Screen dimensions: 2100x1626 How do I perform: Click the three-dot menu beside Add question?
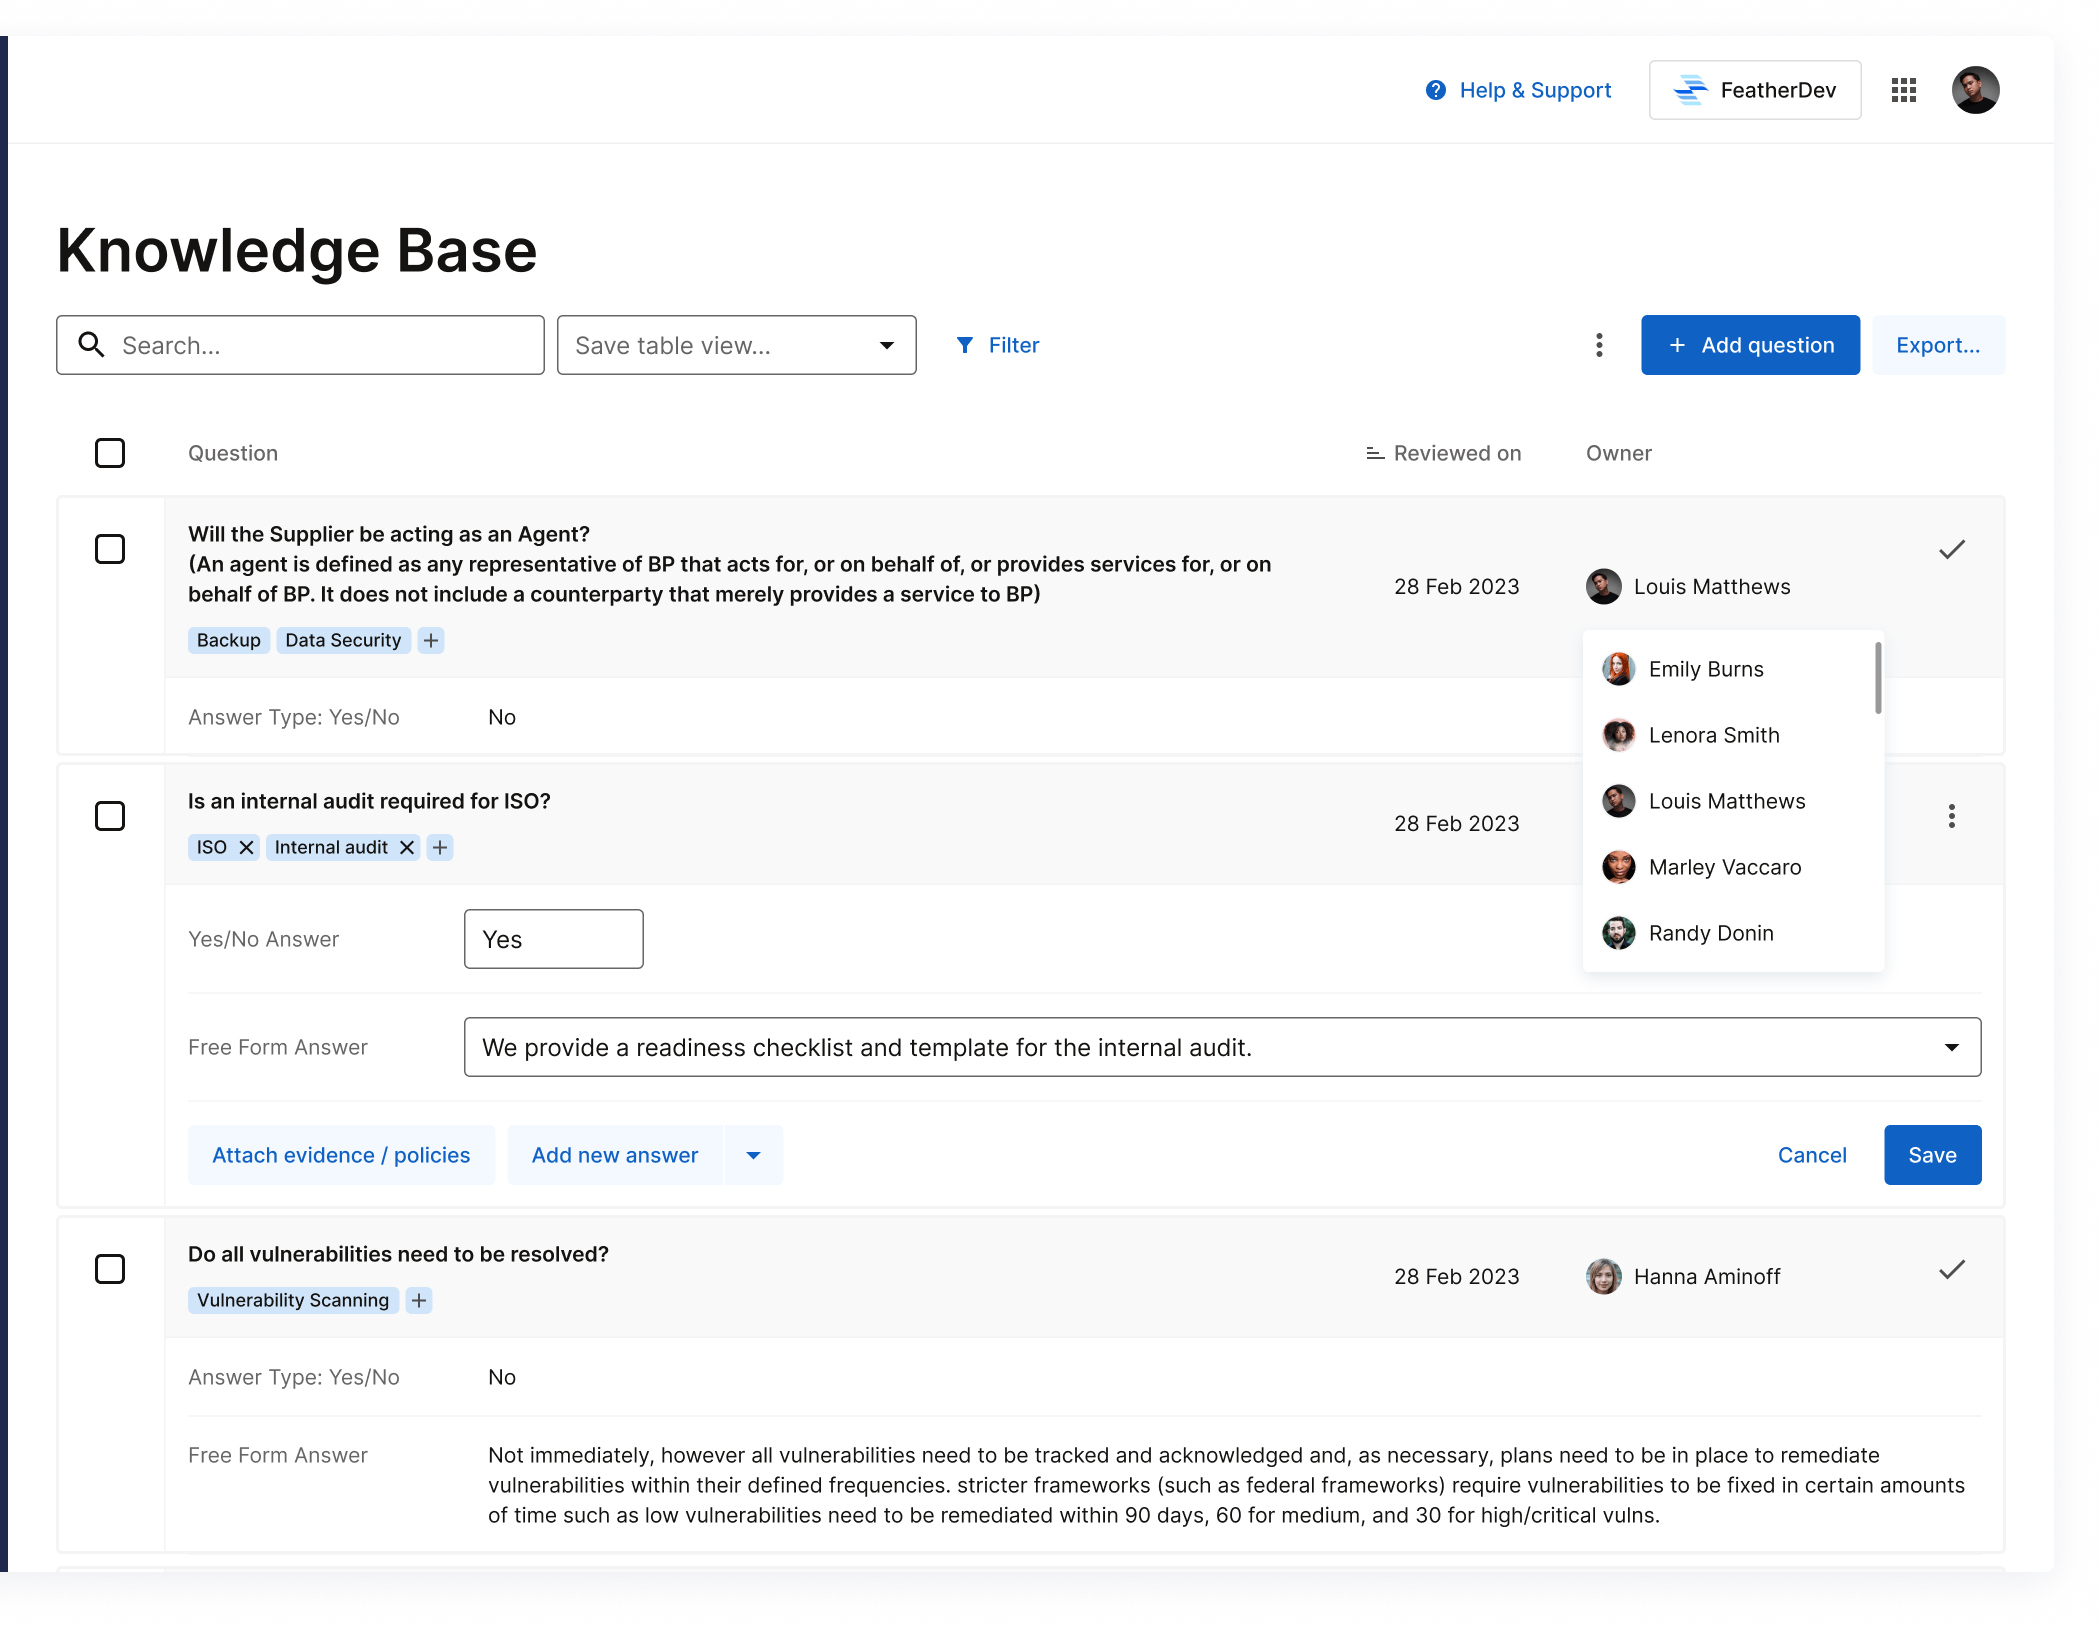pyautogui.click(x=1599, y=345)
